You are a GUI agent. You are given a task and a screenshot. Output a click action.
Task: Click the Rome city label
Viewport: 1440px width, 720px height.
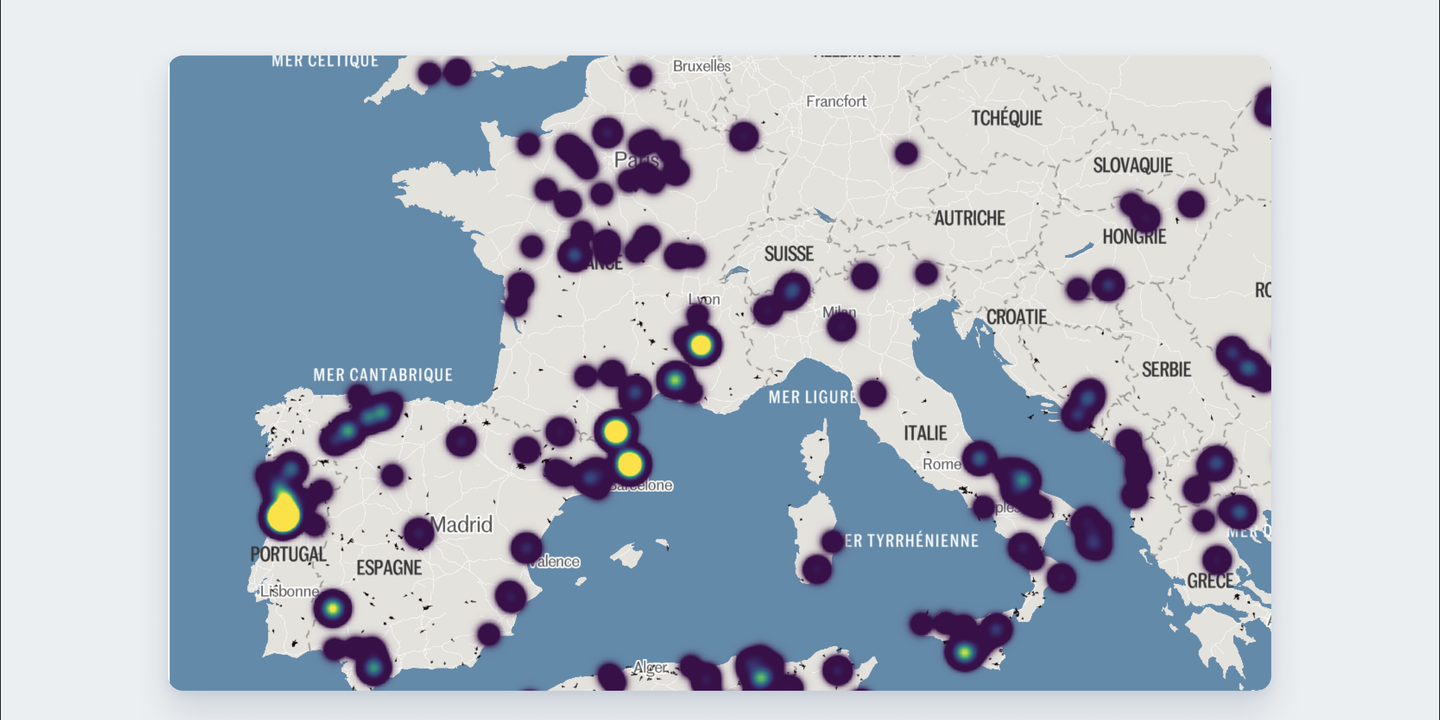942,464
